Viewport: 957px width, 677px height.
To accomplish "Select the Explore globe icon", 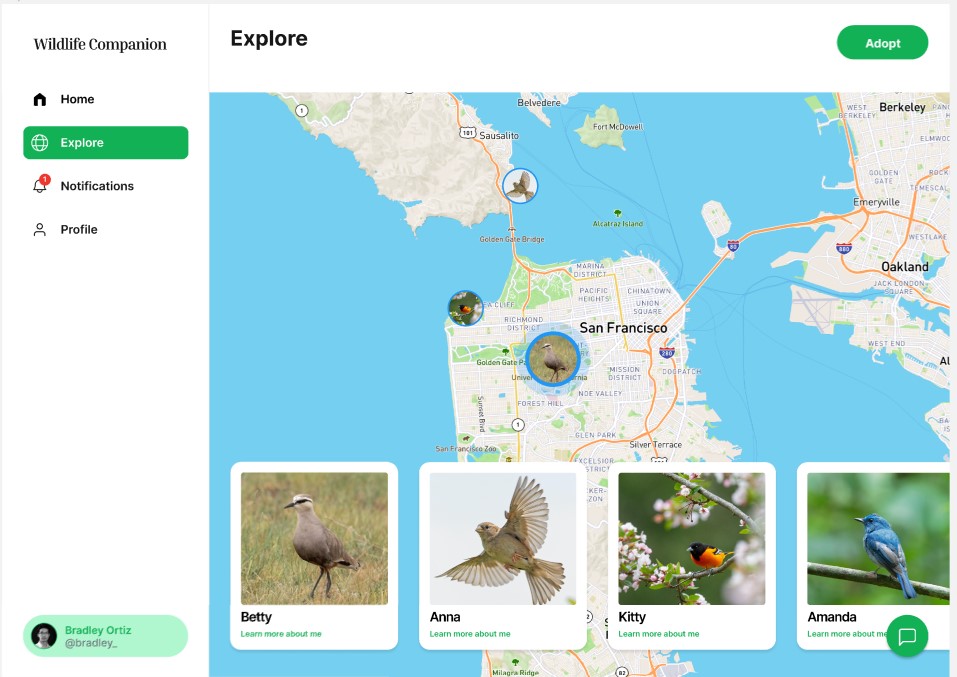I will (x=40, y=143).
